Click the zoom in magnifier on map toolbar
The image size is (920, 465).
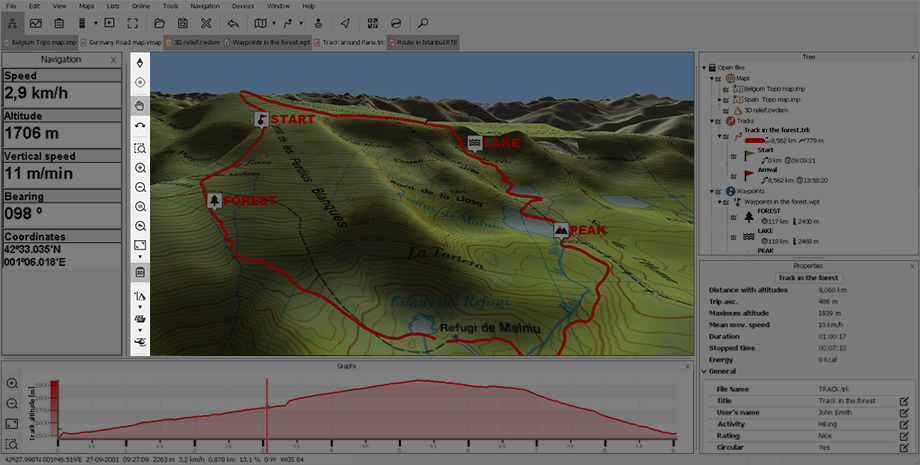140,167
